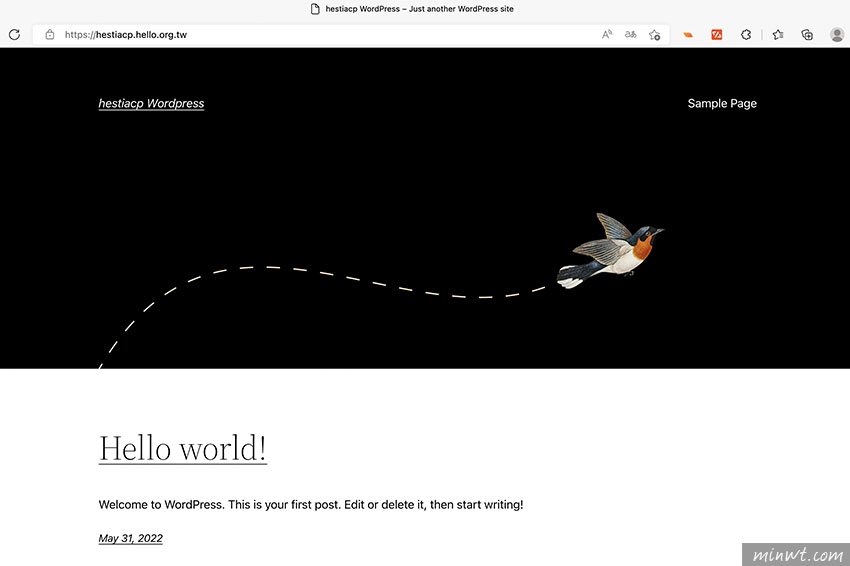This screenshot has width=850, height=566.
Task: Open Read Aloud from the address bar
Action: pyautogui.click(x=607, y=35)
